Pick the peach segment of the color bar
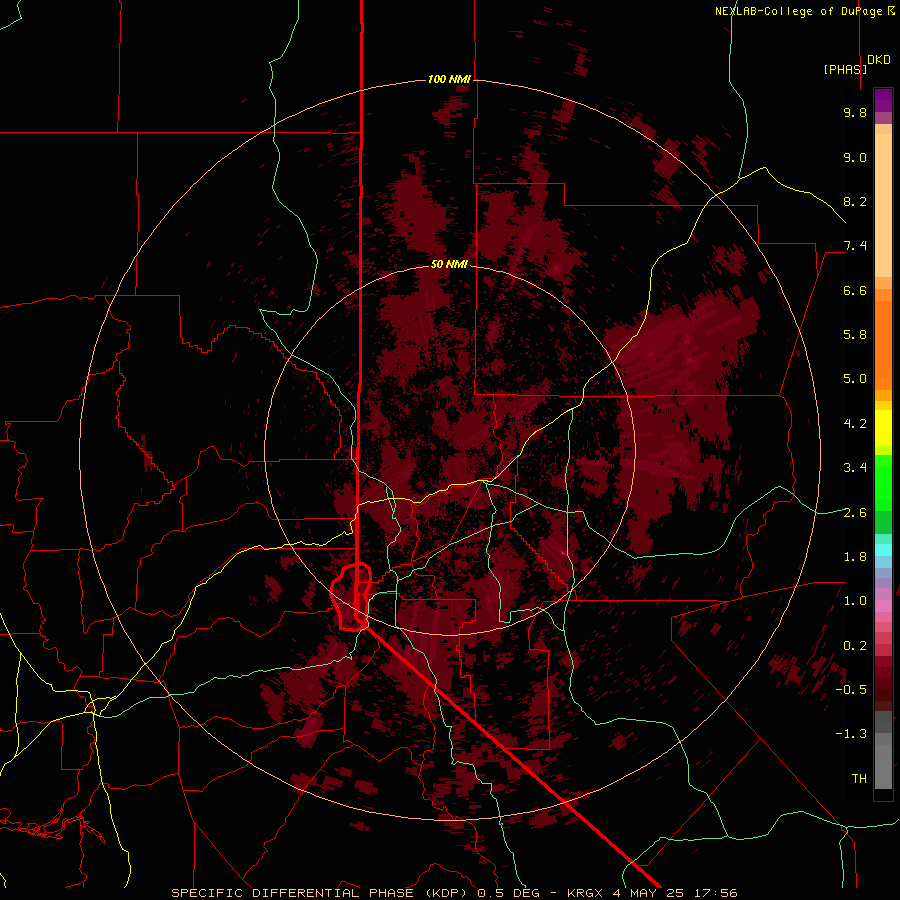900x900 pixels. (883, 201)
